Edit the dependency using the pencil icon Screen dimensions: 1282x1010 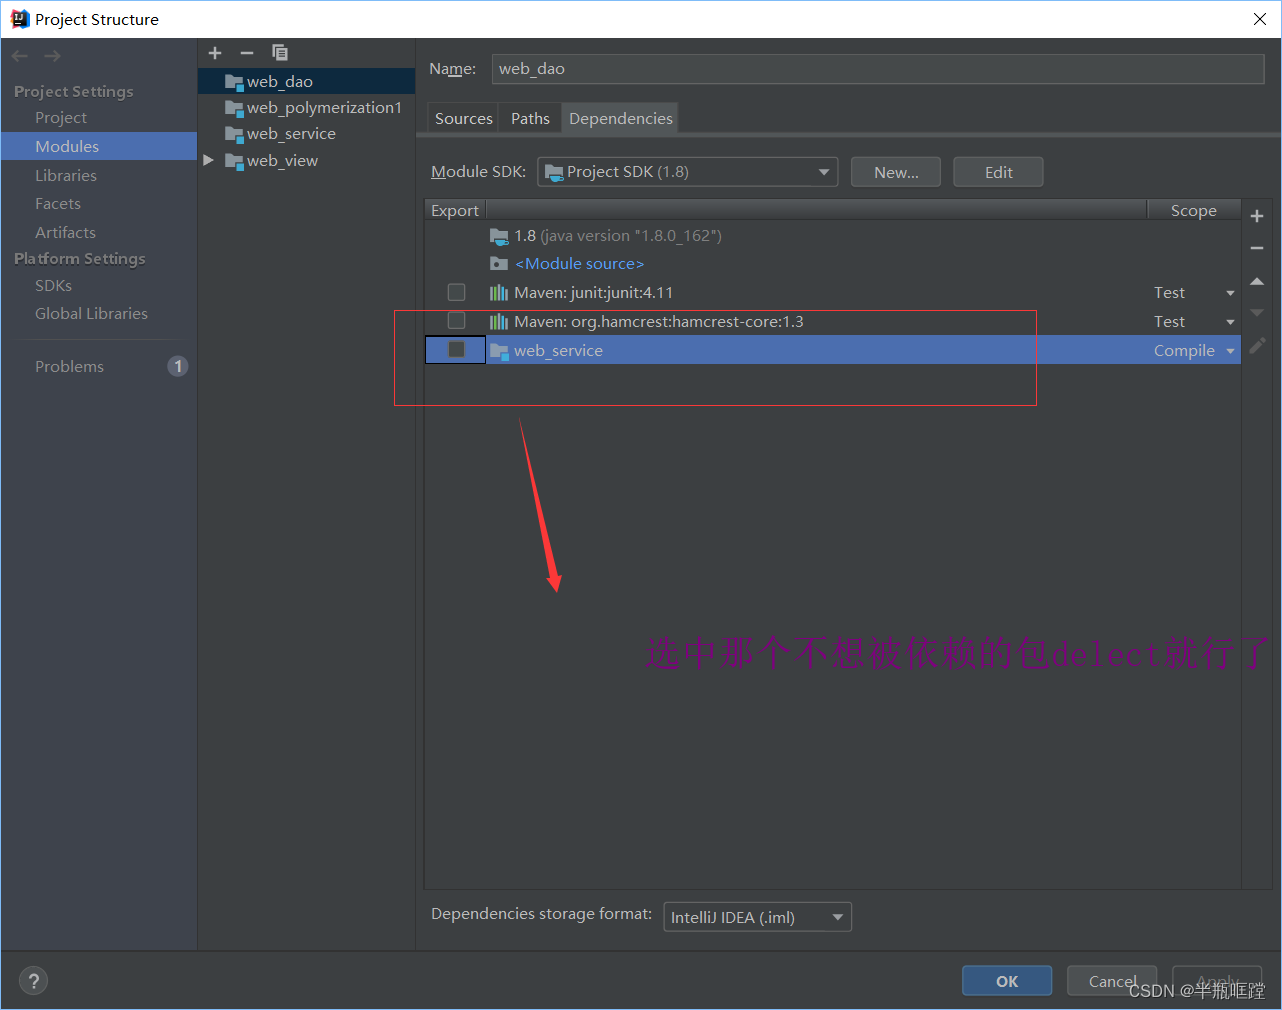[x=1257, y=345]
